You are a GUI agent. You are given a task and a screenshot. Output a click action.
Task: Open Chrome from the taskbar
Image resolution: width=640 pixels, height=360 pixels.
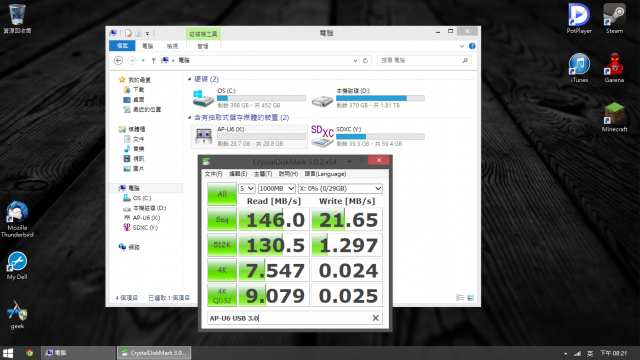[x=29, y=353]
